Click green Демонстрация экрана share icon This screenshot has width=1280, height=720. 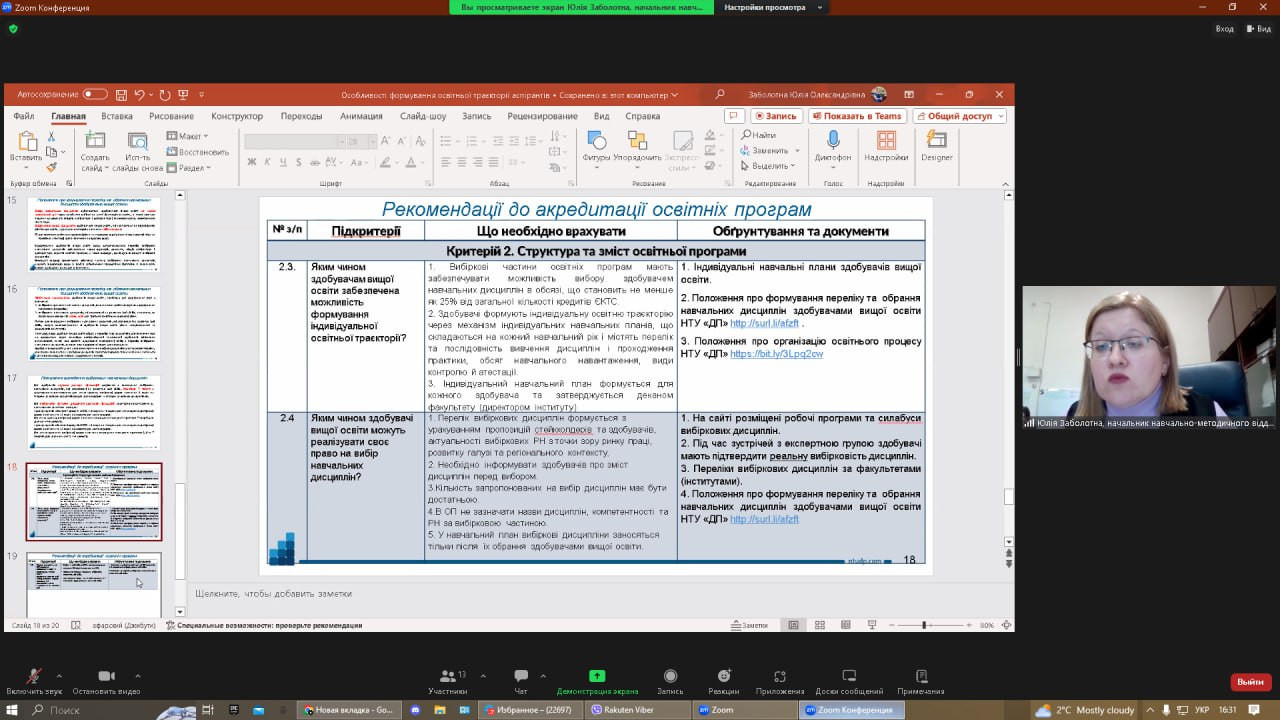597,677
